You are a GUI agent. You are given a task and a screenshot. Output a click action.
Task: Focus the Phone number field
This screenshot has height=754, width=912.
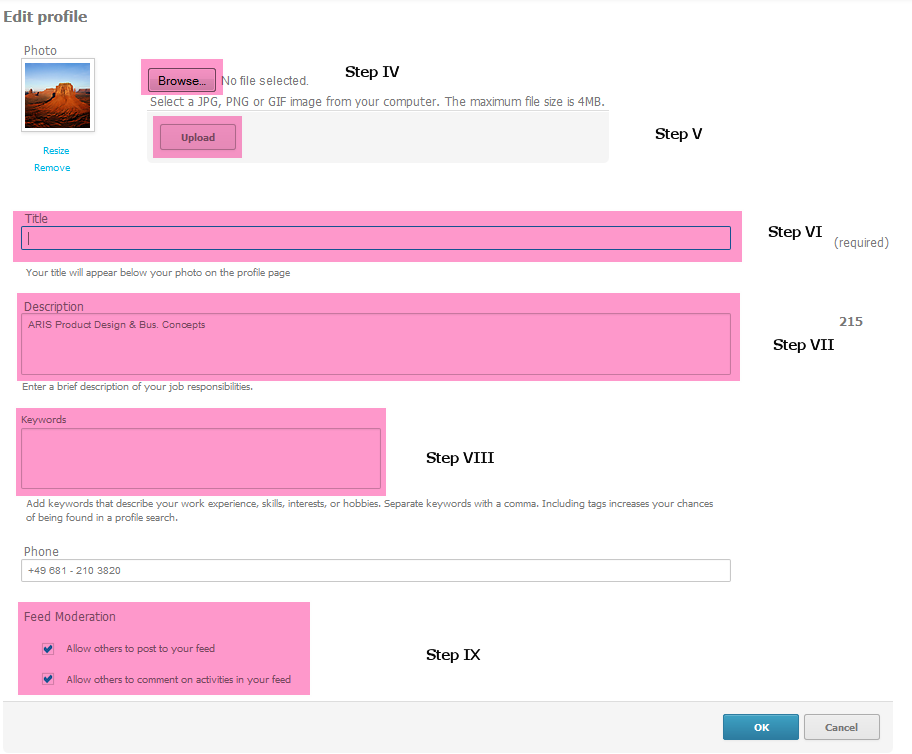coord(376,571)
